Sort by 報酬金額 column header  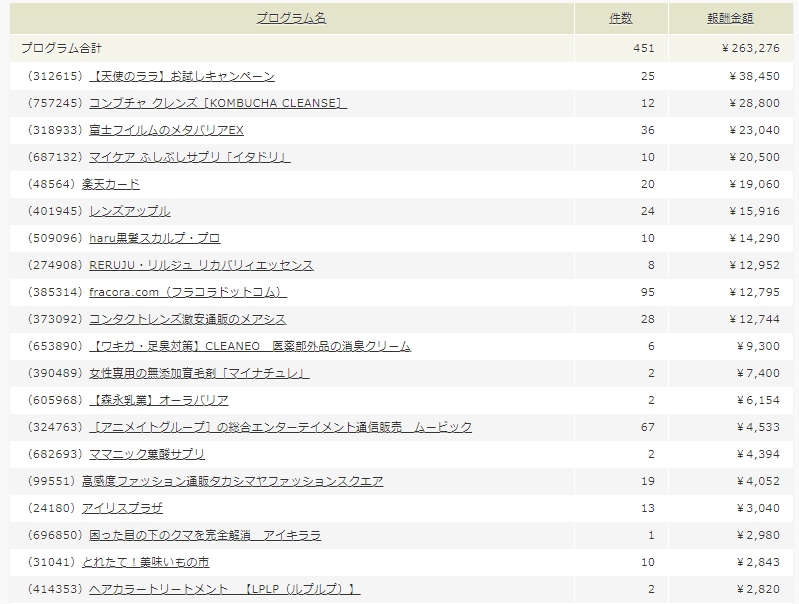(730, 18)
